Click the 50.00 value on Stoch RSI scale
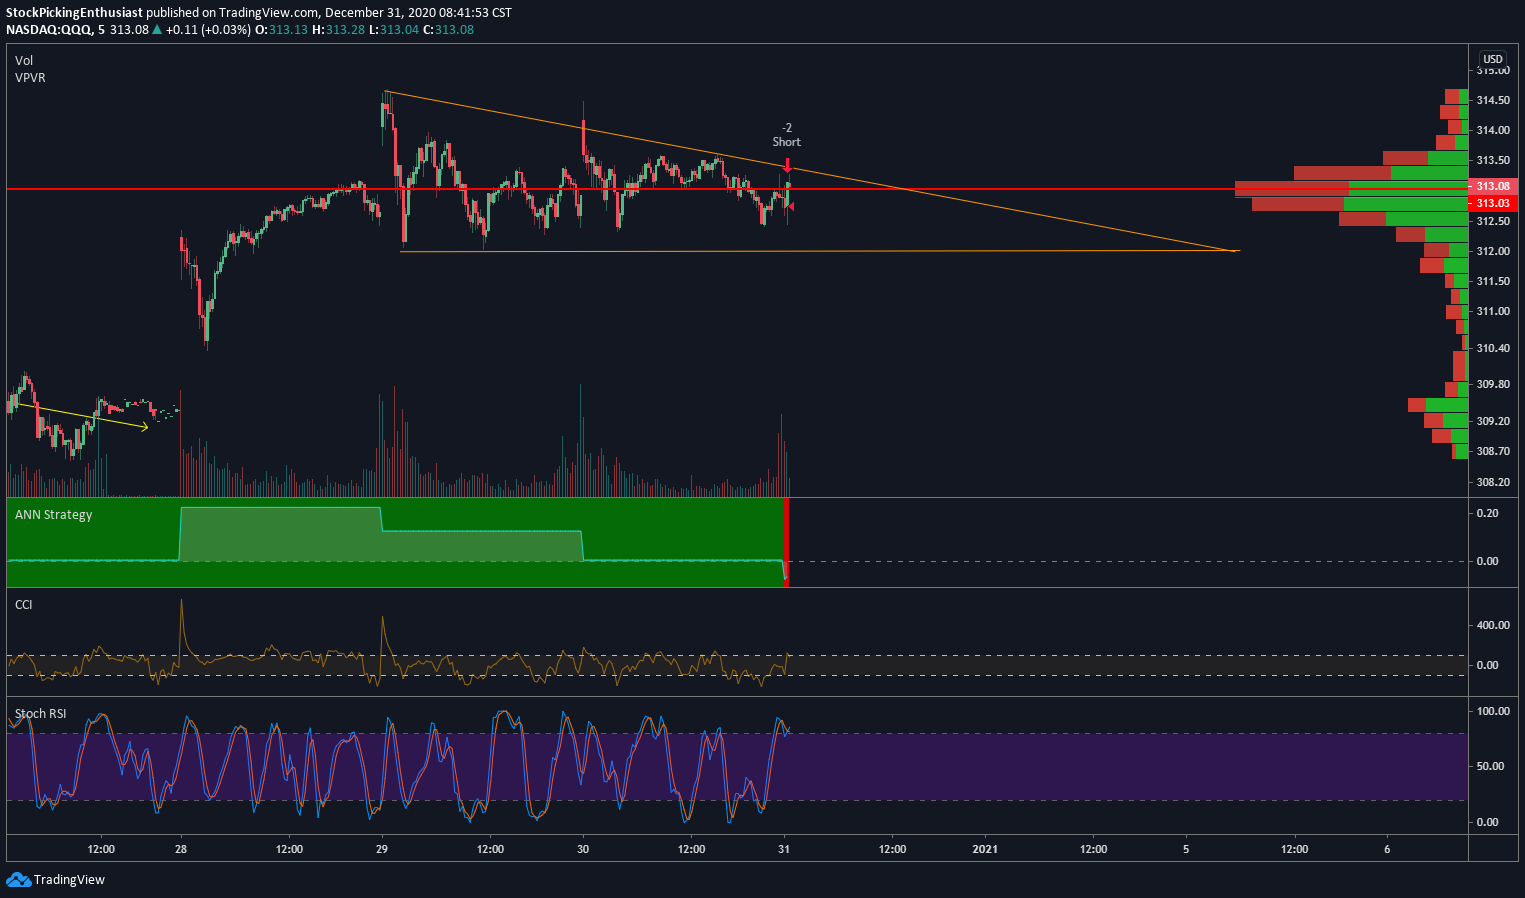The image size is (1525, 898). (x=1490, y=766)
